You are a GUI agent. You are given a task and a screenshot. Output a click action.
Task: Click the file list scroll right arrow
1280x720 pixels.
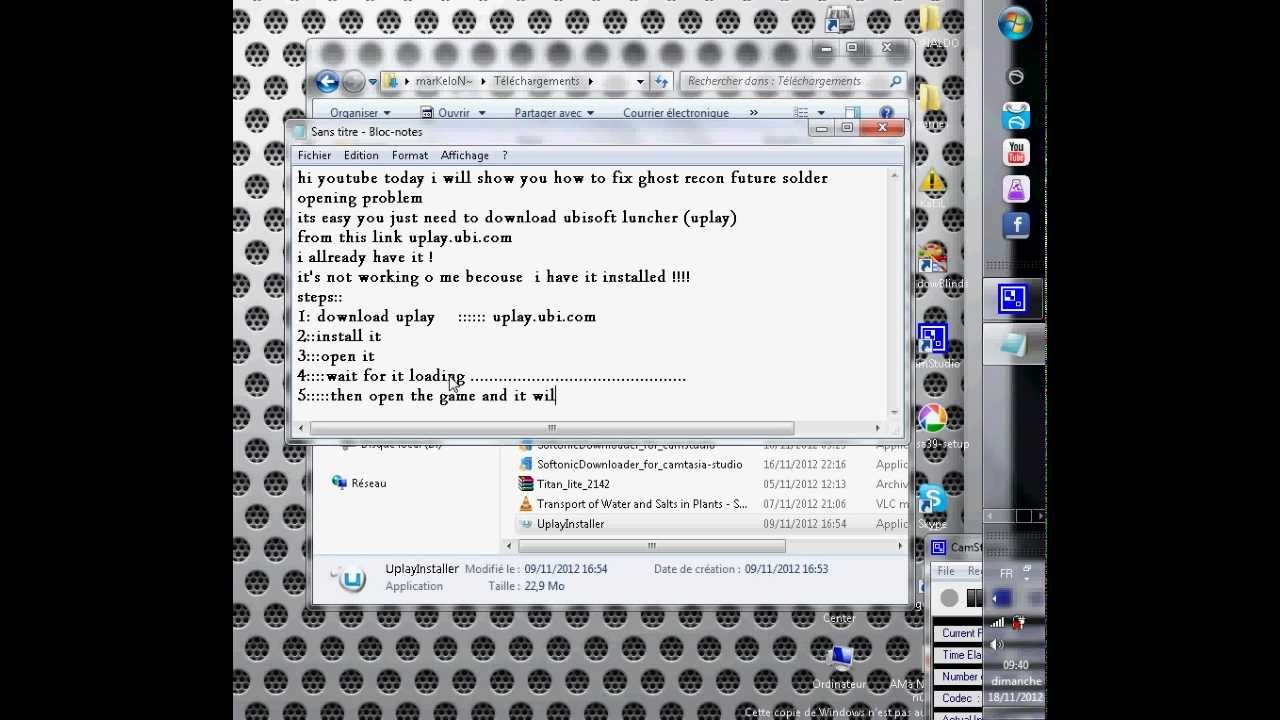[900, 546]
